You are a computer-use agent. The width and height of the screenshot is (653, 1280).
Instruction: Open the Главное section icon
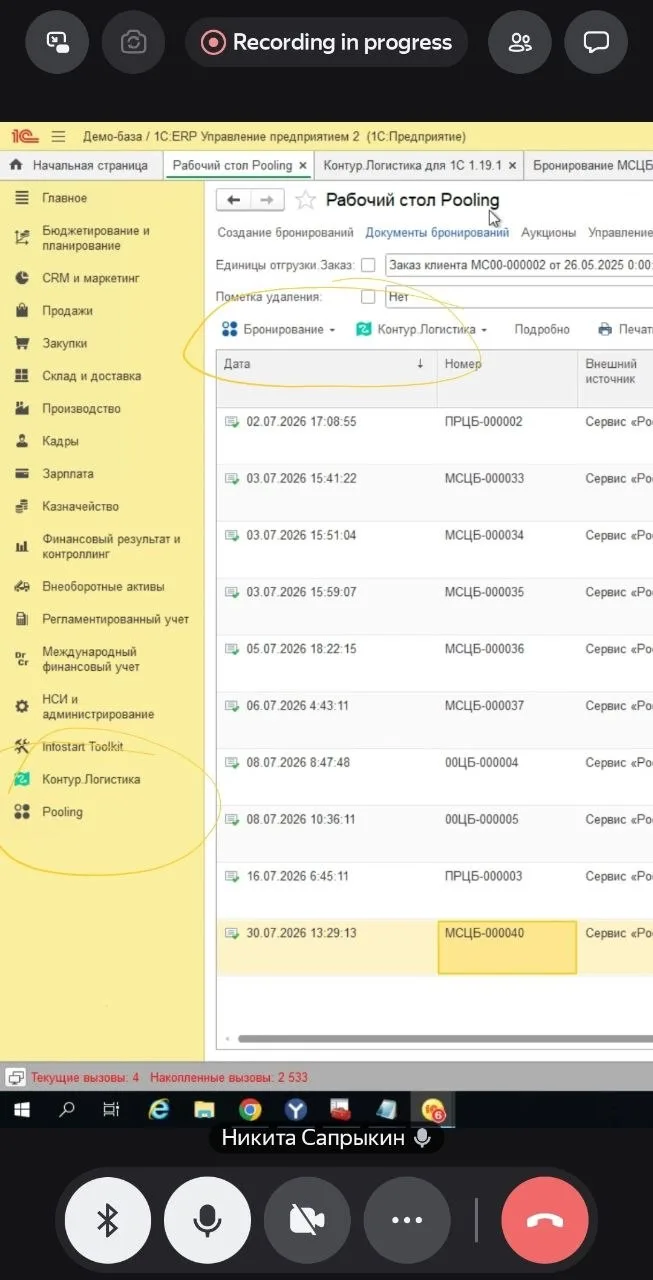click(22, 198)
